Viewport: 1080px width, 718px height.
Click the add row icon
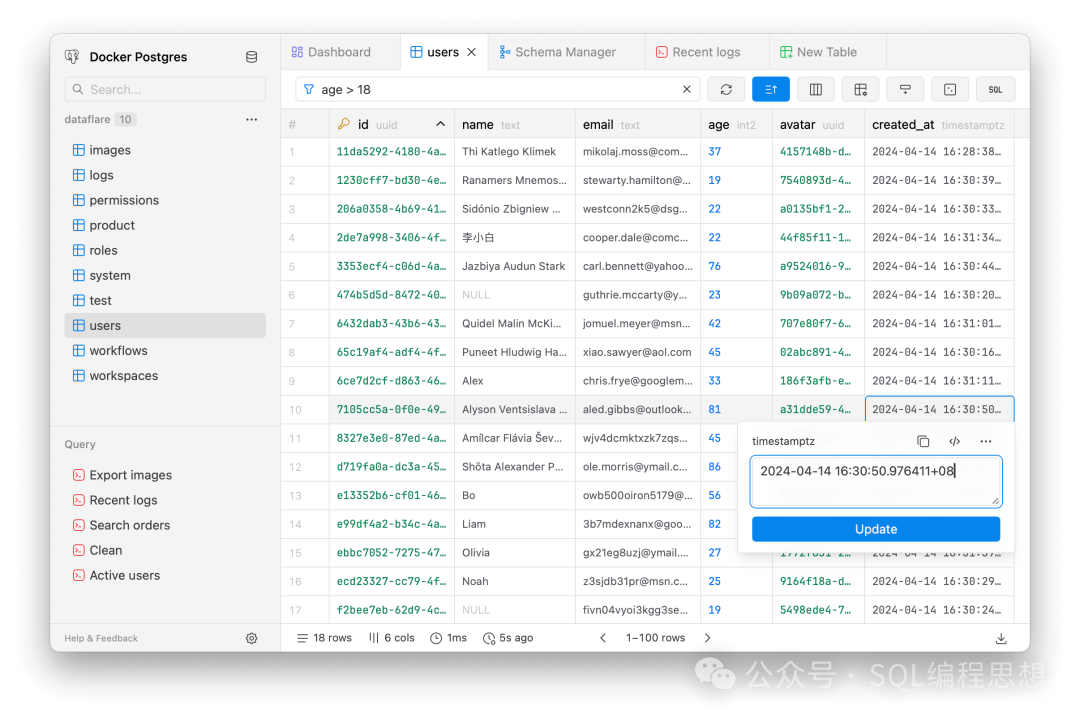point(905,89)
